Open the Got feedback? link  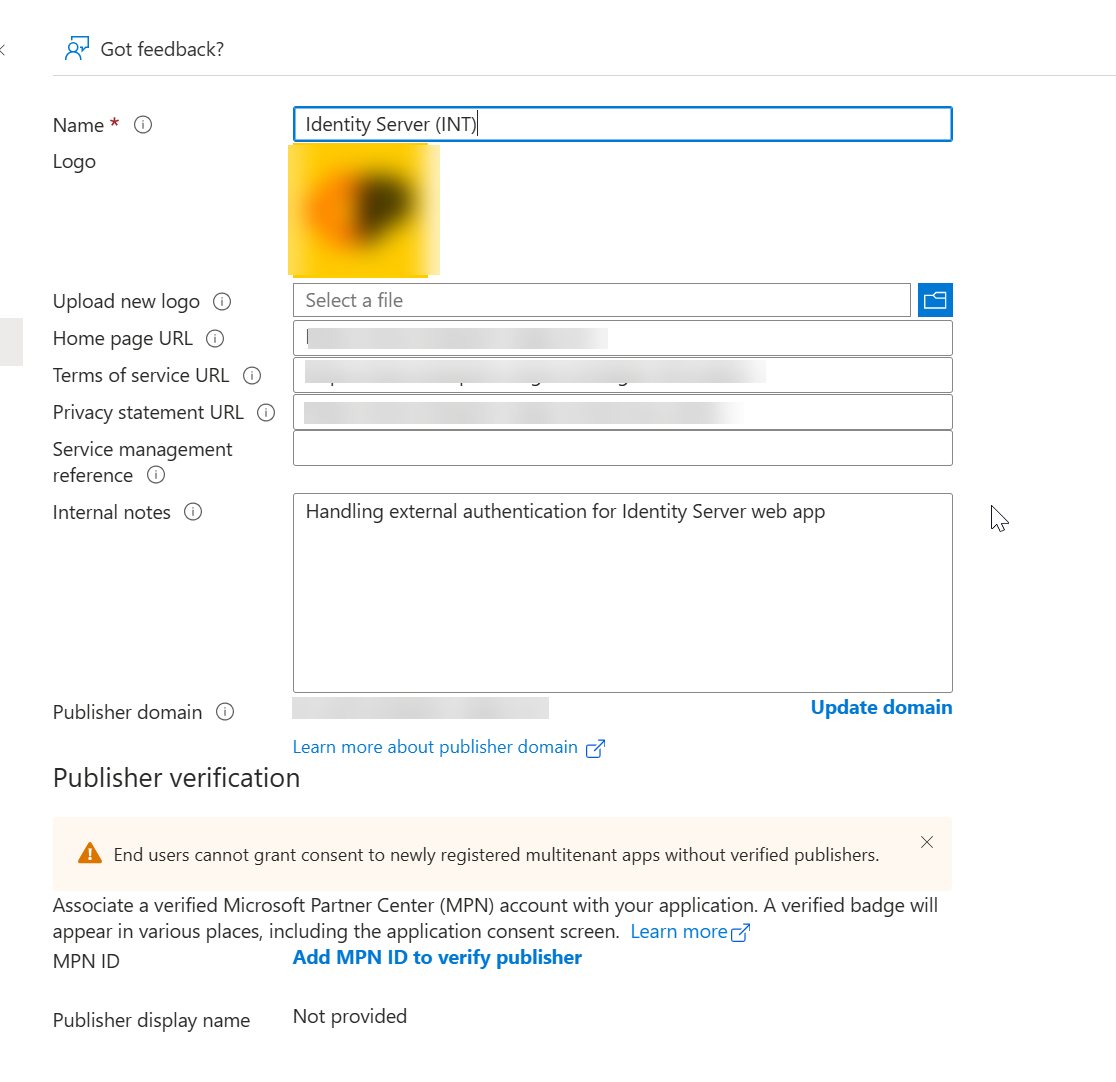[x=162, y=49]
